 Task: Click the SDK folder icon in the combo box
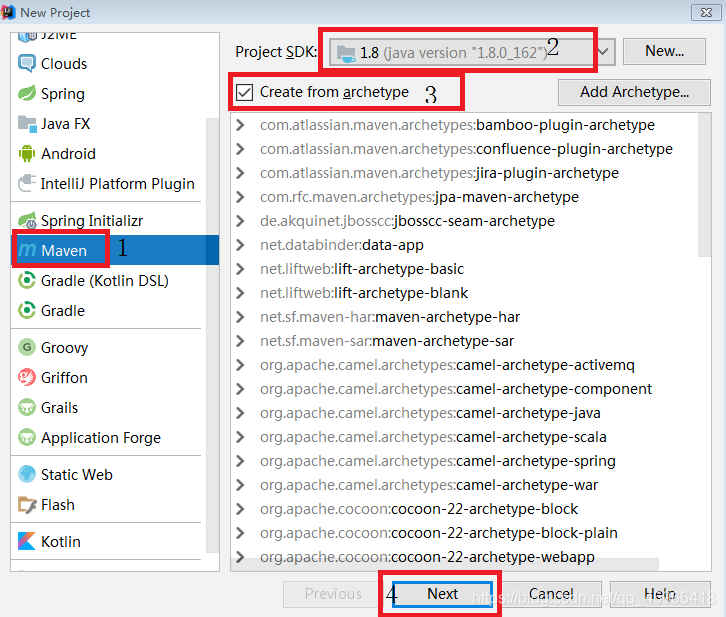(346, 53)
